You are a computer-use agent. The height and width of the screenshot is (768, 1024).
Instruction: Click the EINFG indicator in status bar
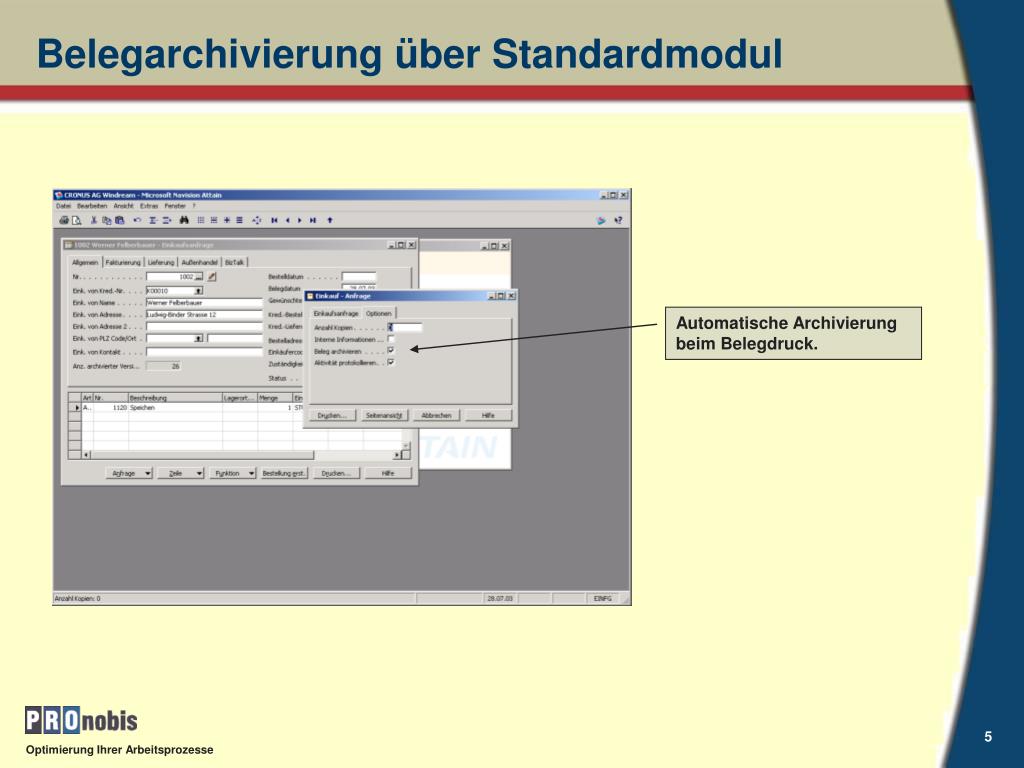(602, 598)
